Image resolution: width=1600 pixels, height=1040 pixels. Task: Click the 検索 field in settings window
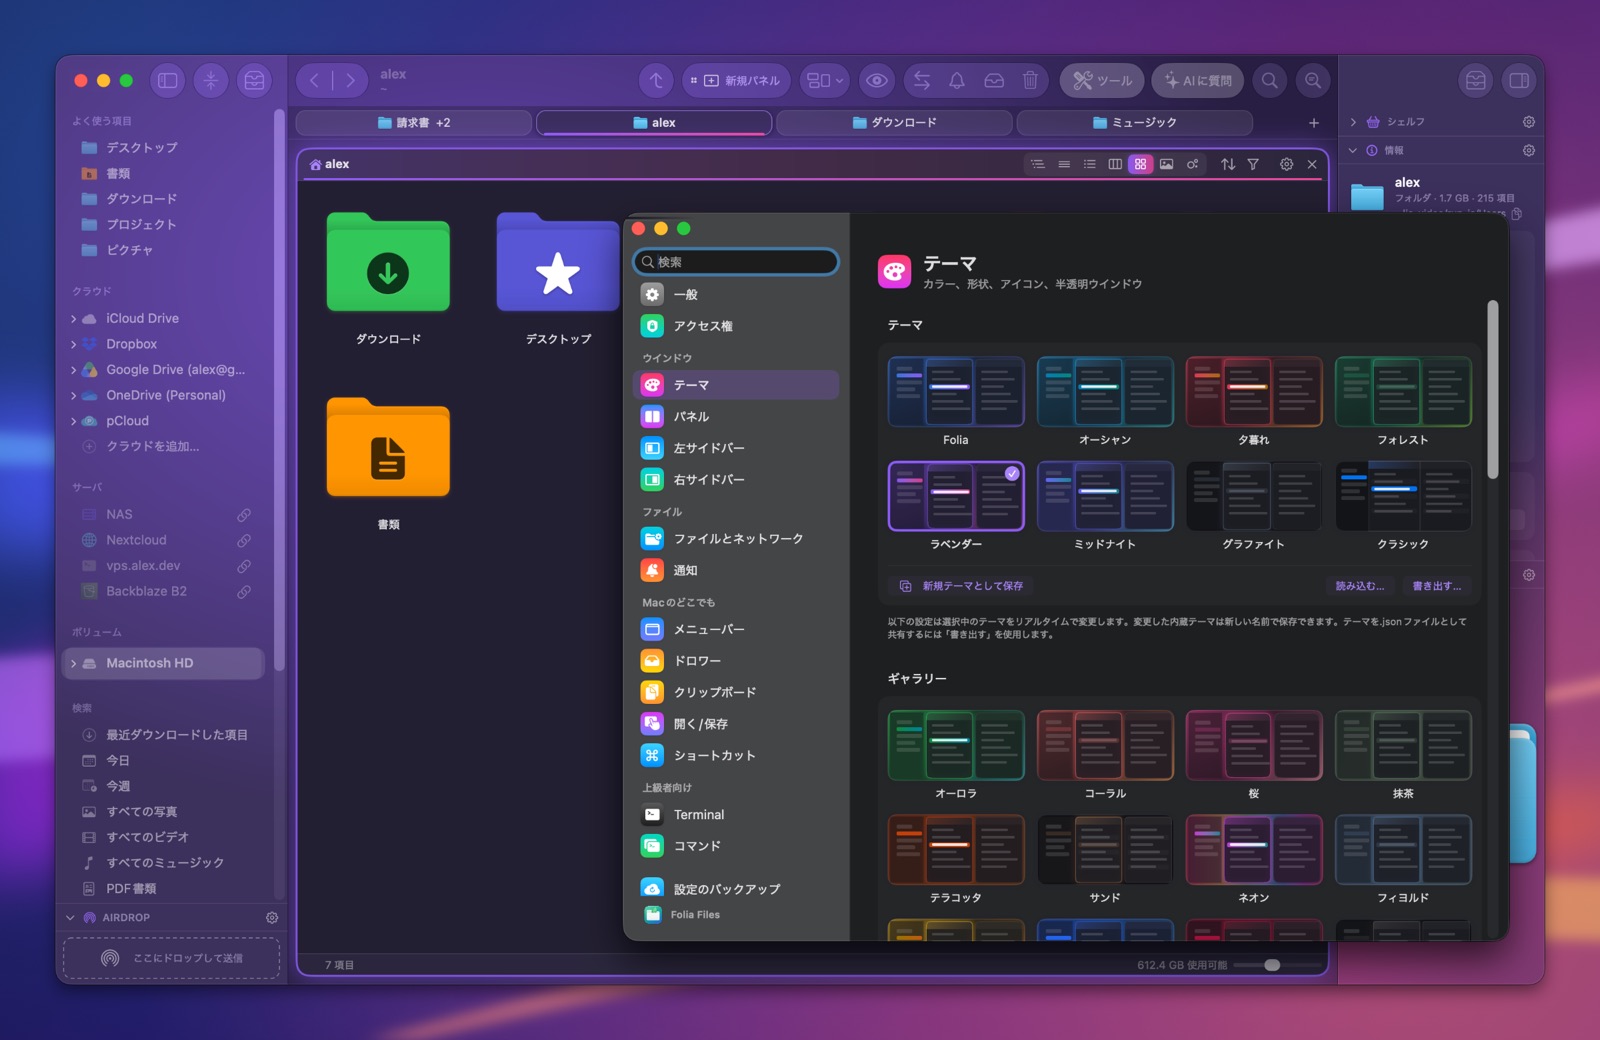click(x=736, y=262)
